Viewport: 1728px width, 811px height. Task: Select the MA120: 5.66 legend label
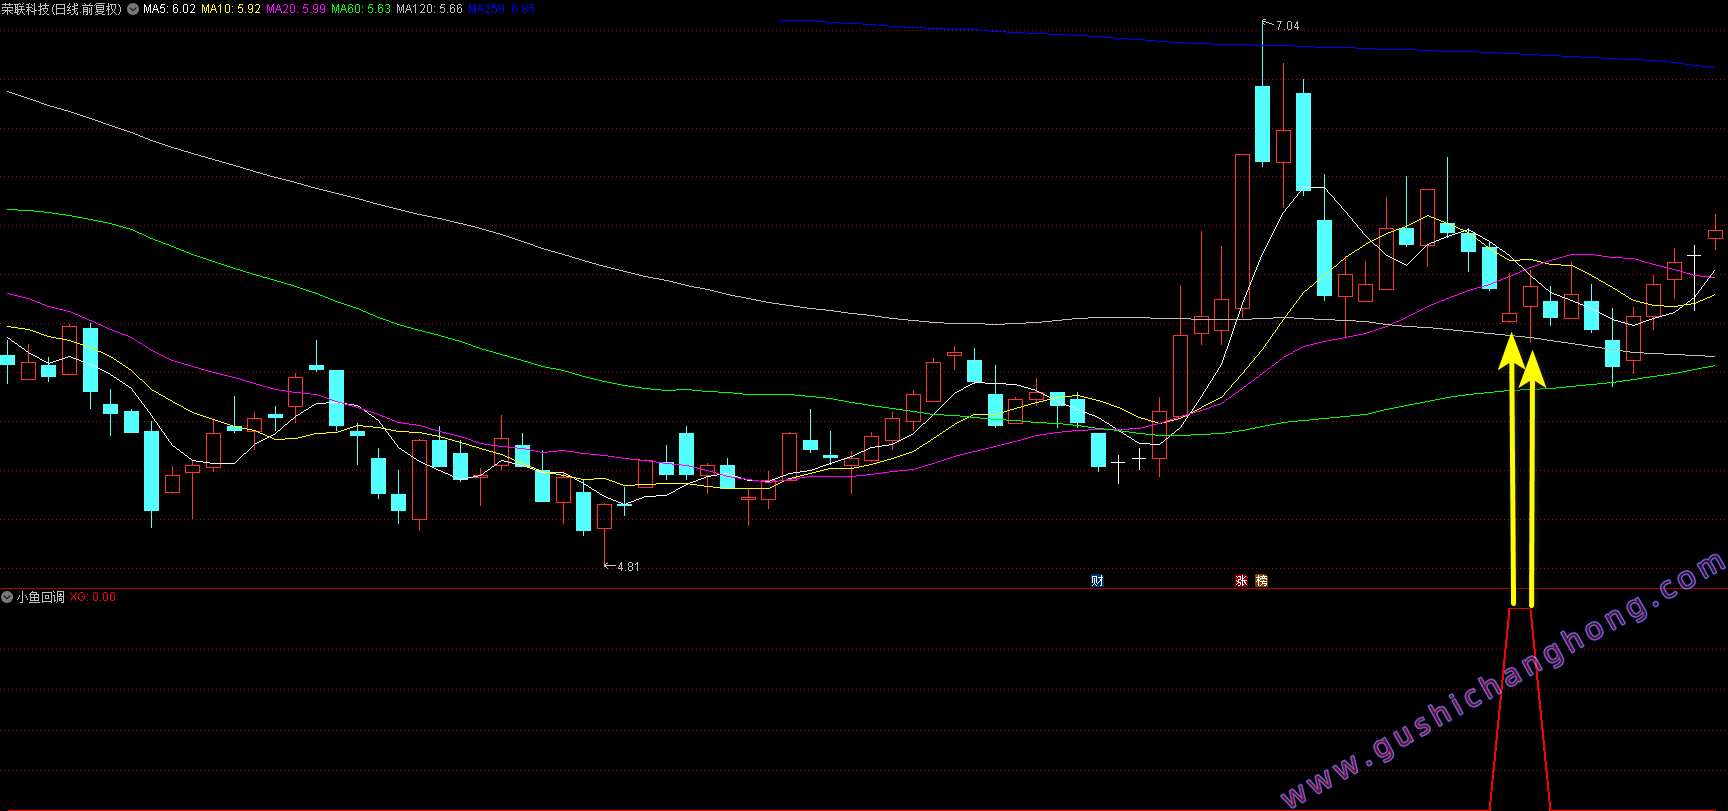pos(429,9)
